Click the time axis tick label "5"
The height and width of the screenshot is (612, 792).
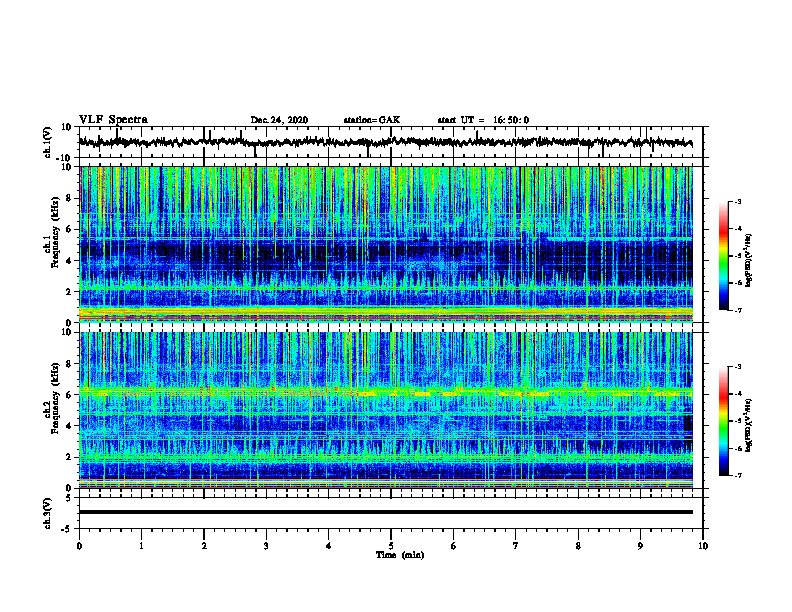[391, 546]
